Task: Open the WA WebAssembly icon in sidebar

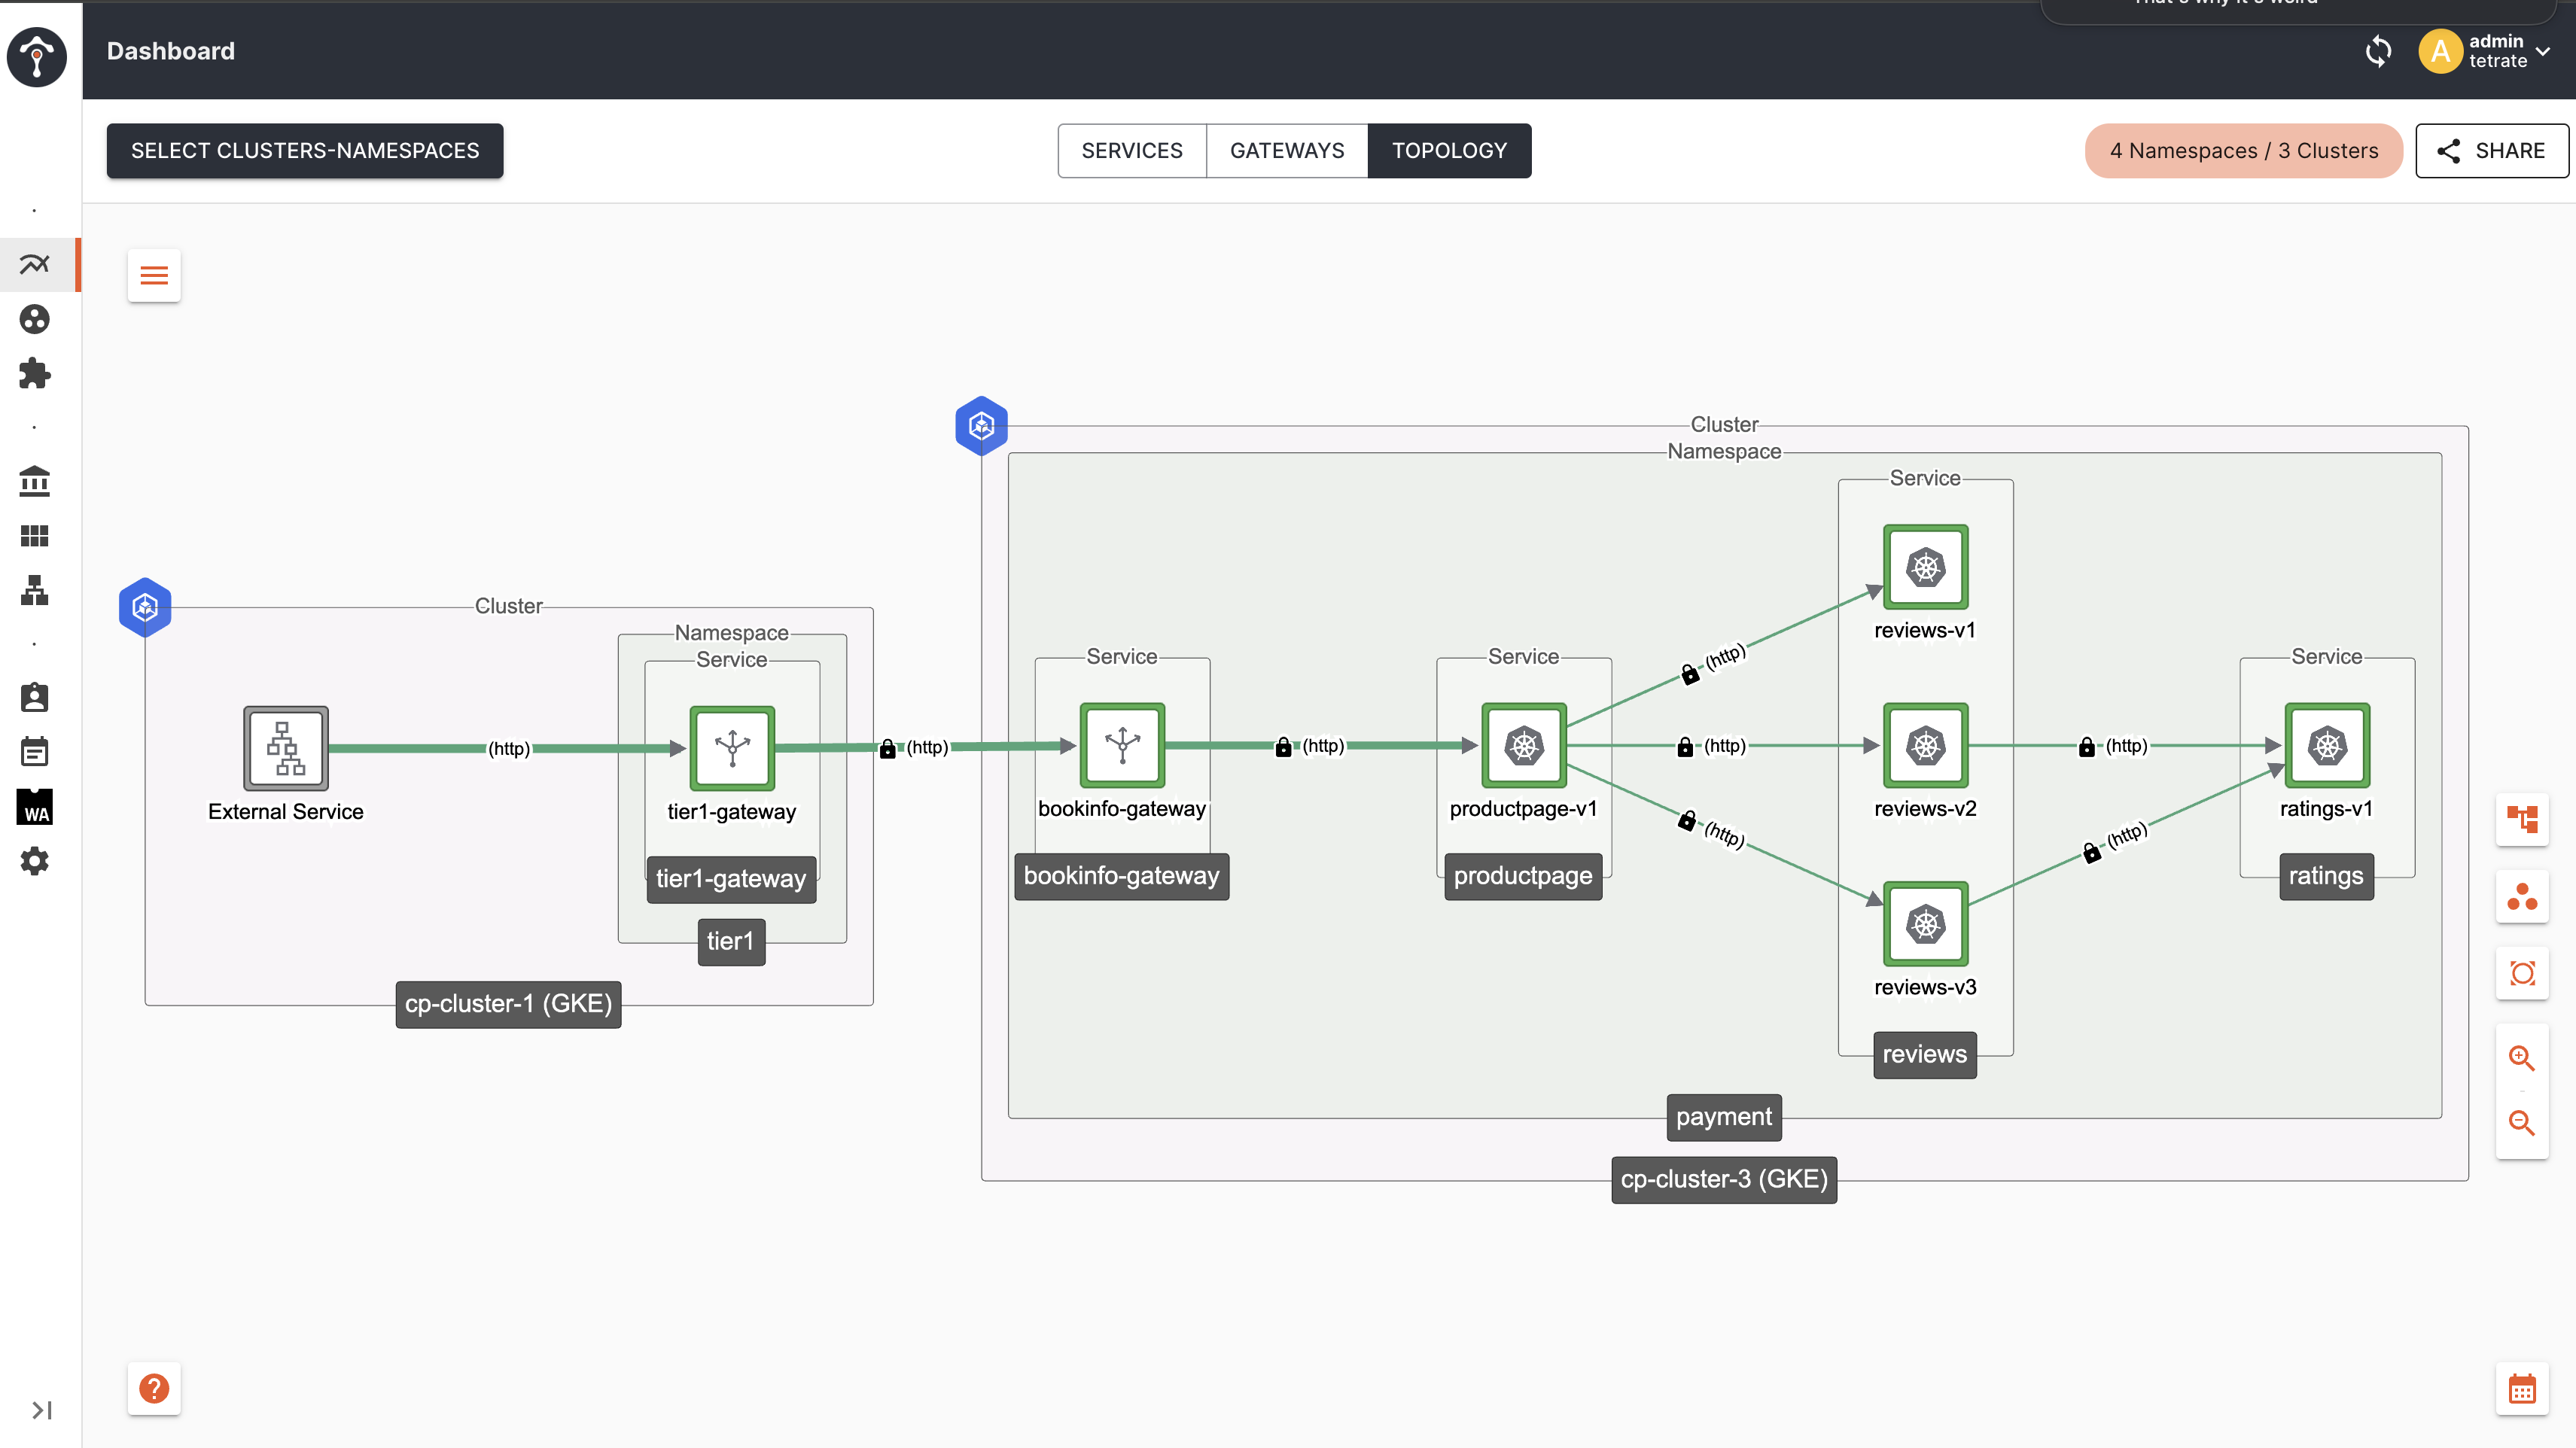Action: pos(35,807)
